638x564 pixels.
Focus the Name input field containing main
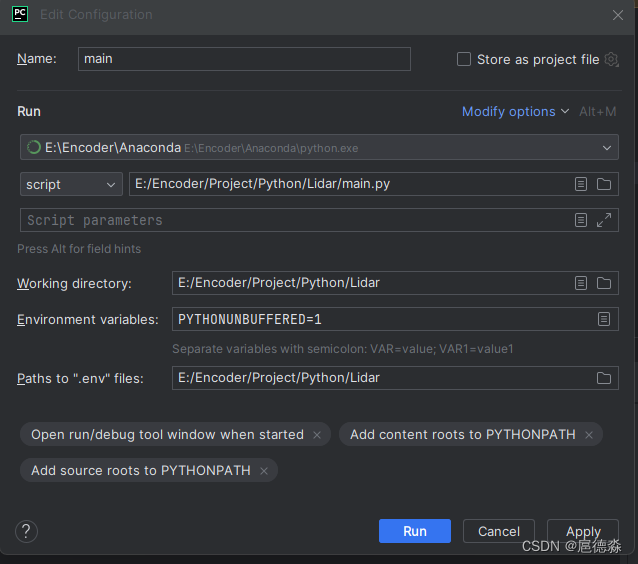pyautogui.click(x=244, y=59)
